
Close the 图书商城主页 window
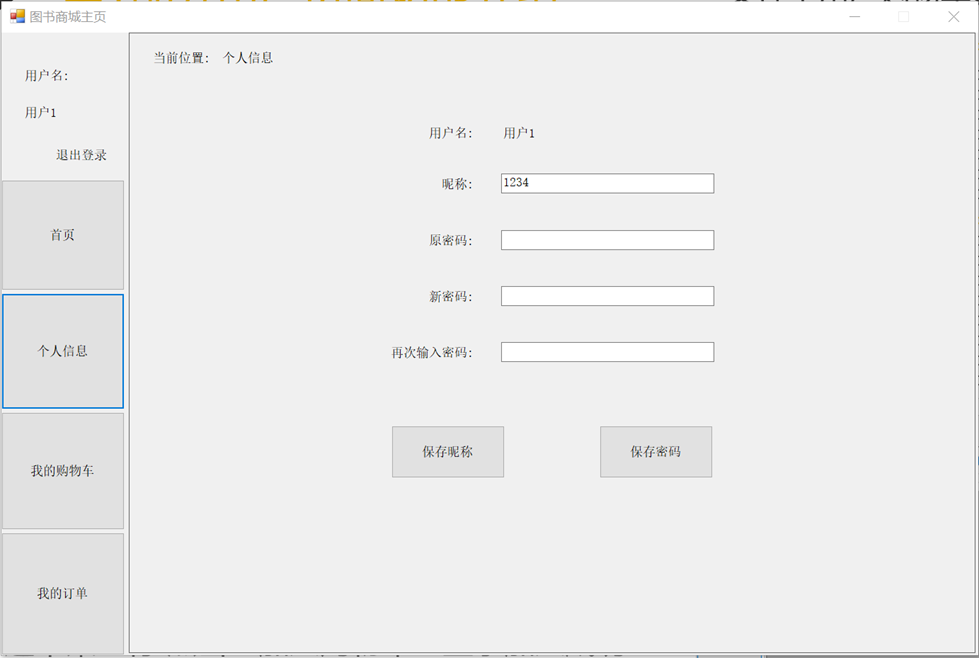coord(953,17)
